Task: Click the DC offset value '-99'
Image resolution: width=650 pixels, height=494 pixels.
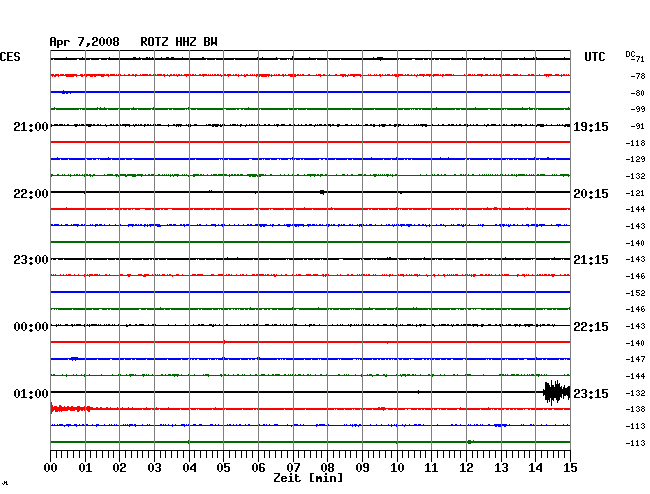Action: click(x=638, y=109)
